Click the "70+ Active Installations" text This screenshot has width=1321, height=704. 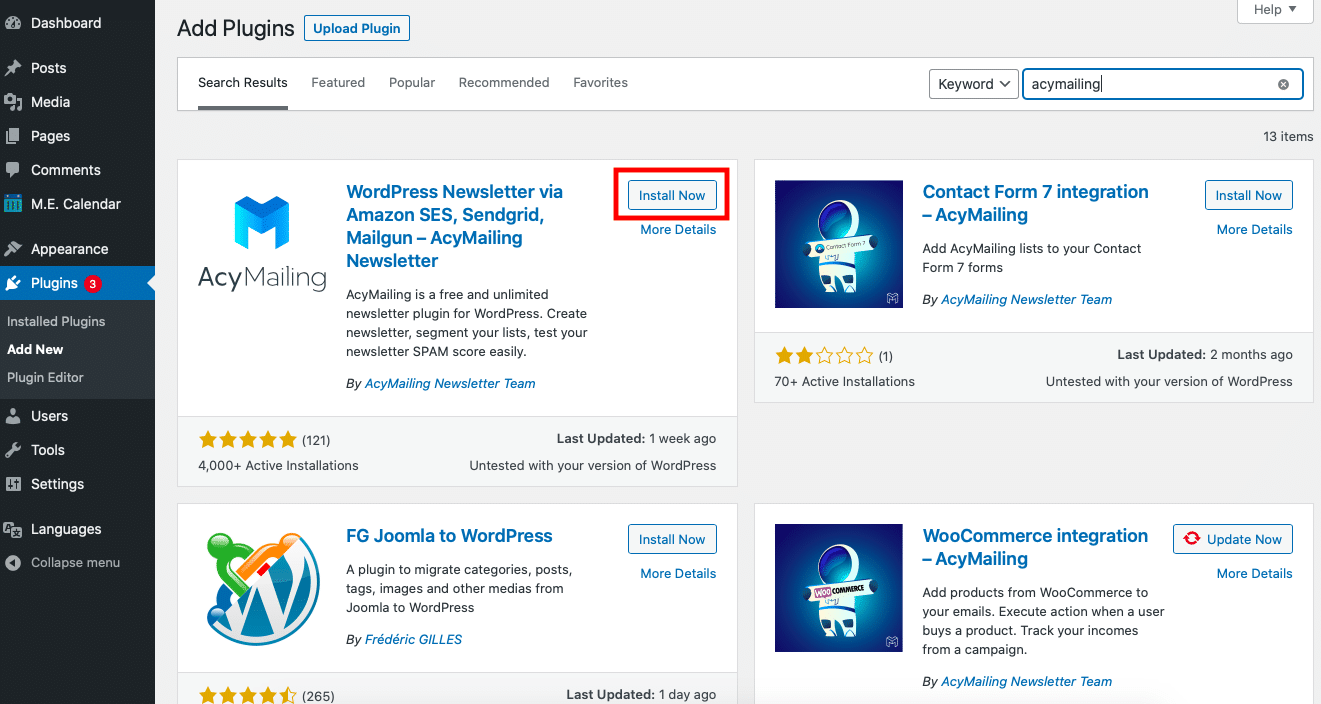844,381
